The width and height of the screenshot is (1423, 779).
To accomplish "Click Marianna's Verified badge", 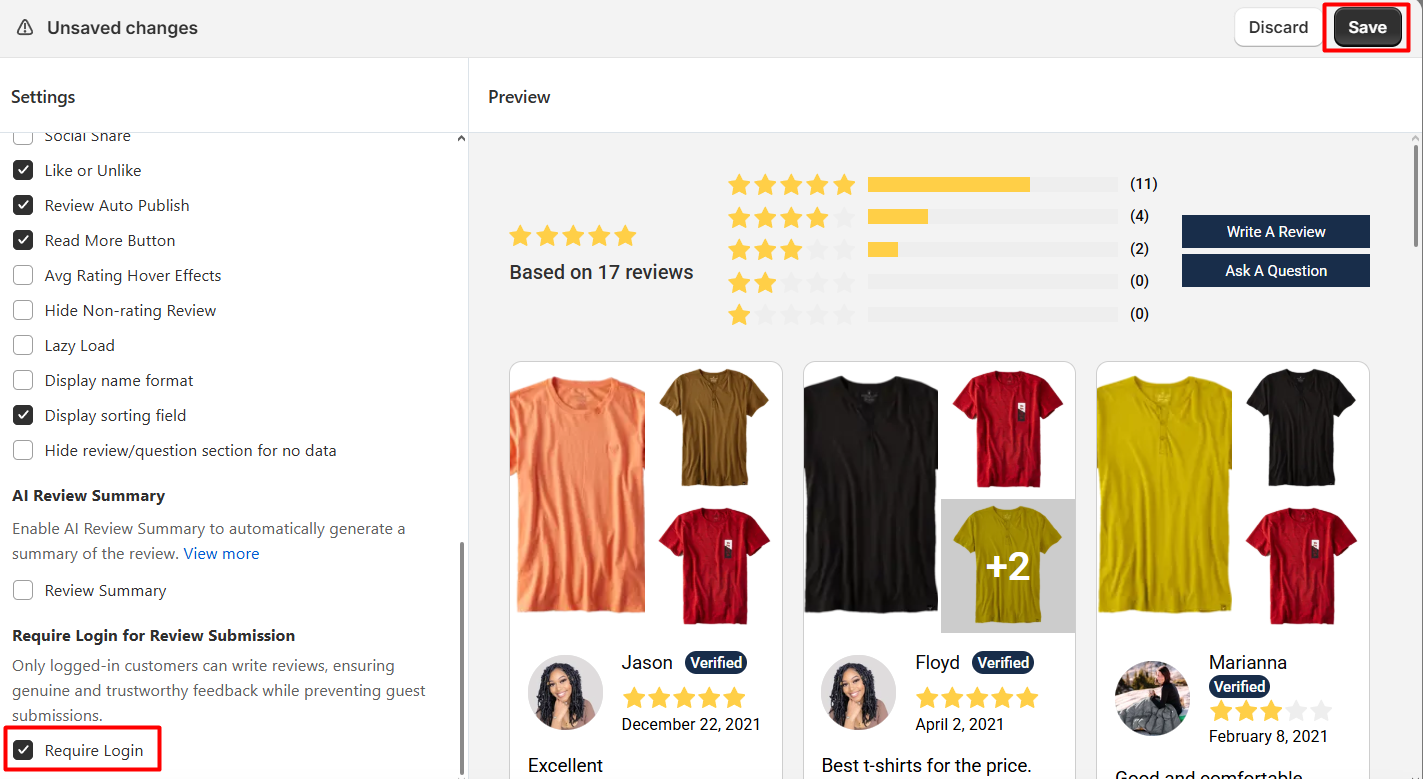I will point(1240,686).
